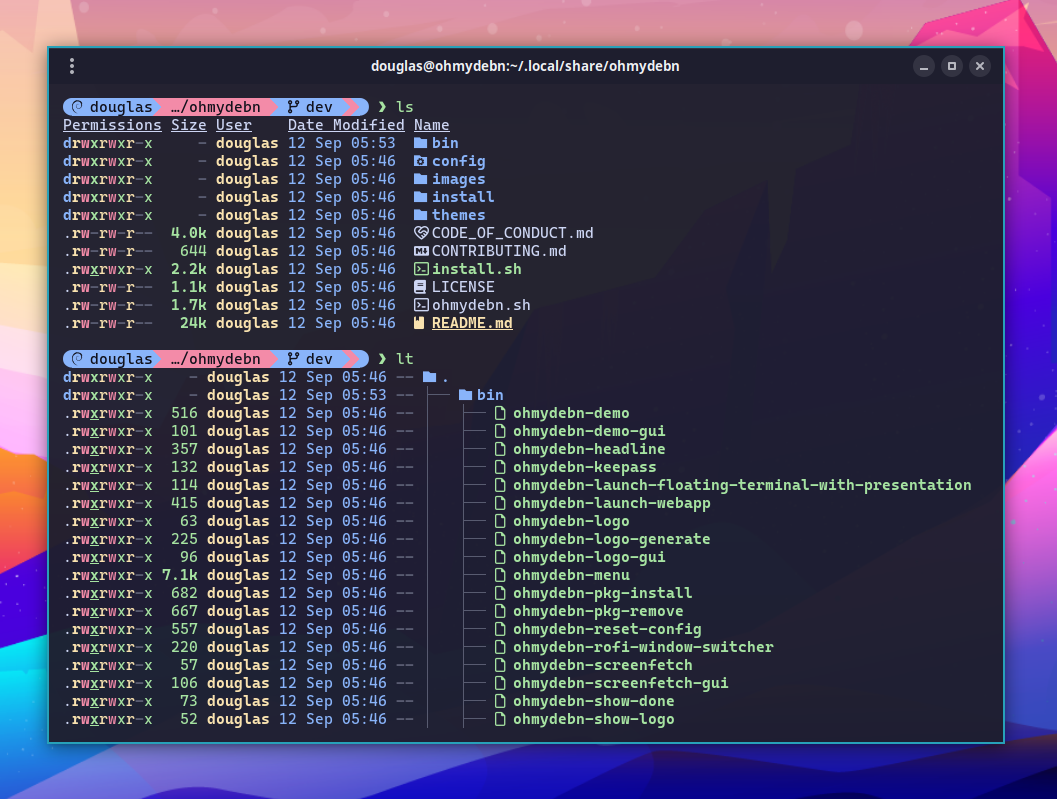Select ohmydebn-keepass in the bin tree
This screenshot has height=799, width=1057.
coord(586,467)
